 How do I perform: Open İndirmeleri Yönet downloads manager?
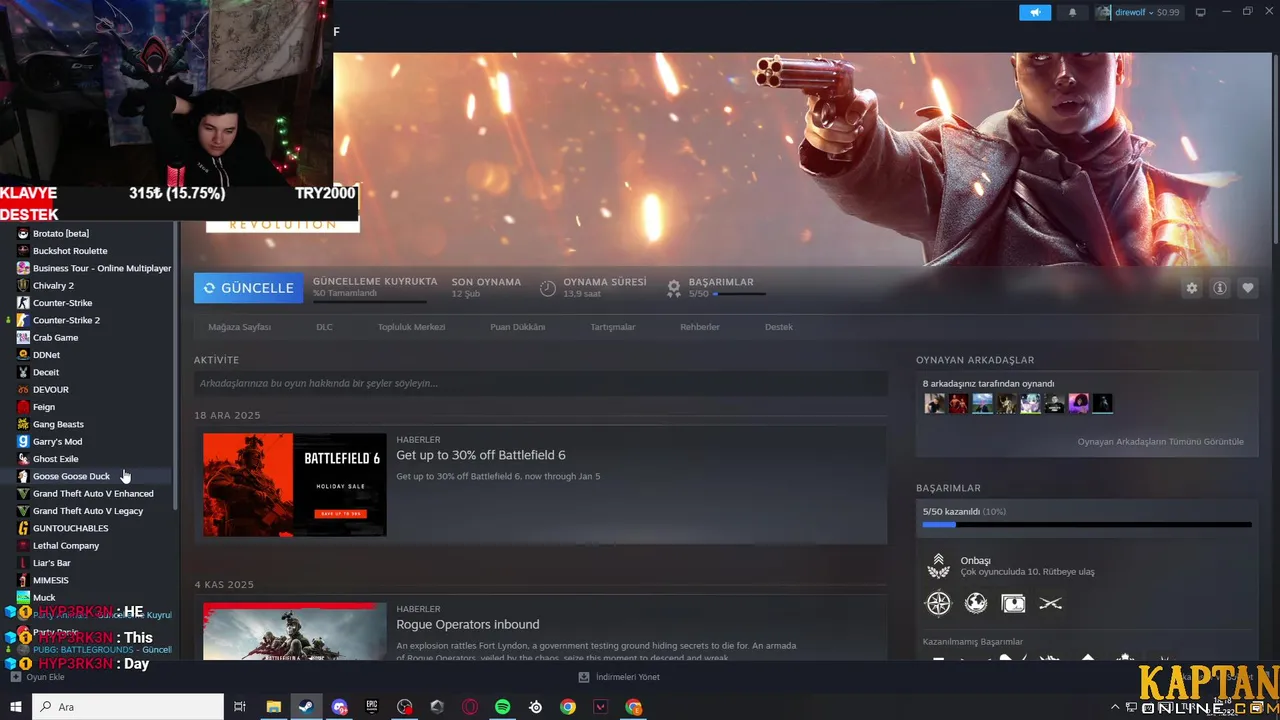(619, 677)
